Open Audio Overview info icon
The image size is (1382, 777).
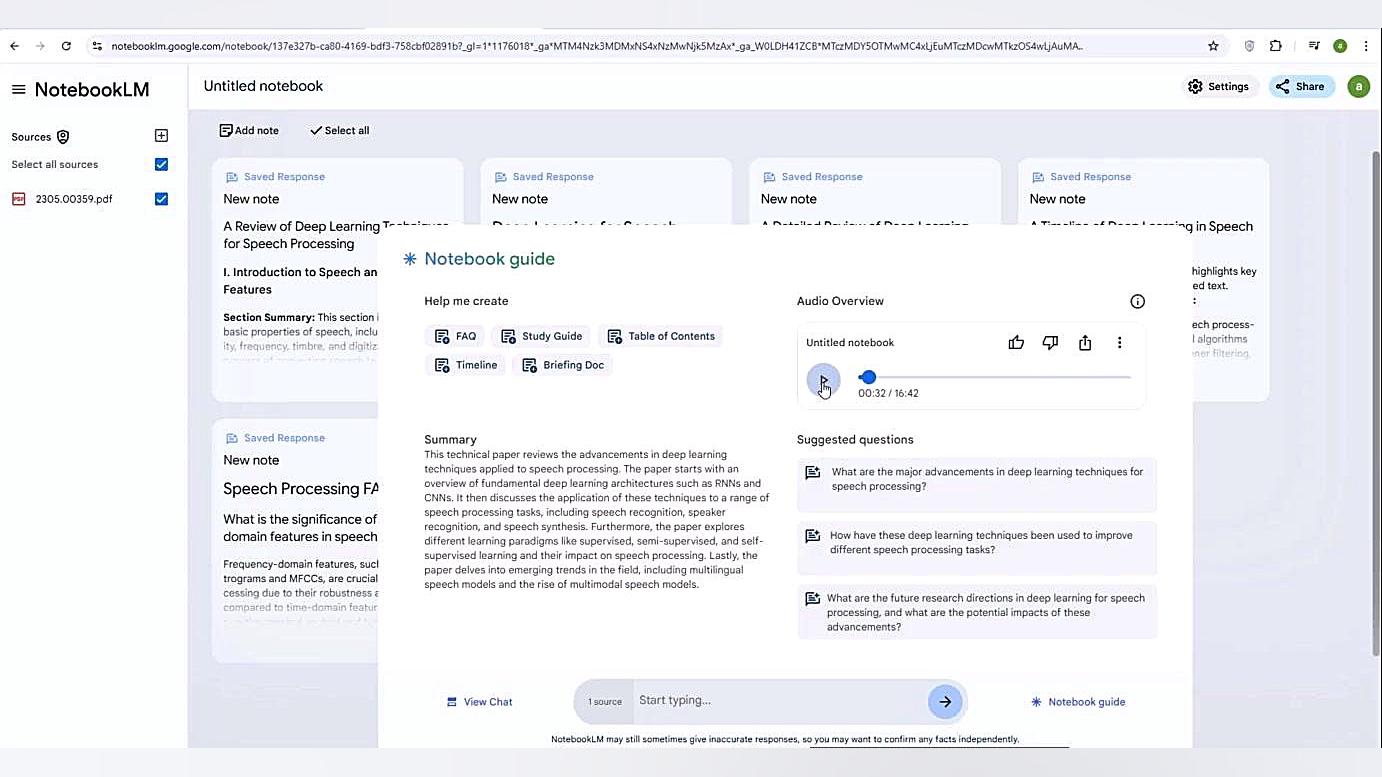[1137, 301]
